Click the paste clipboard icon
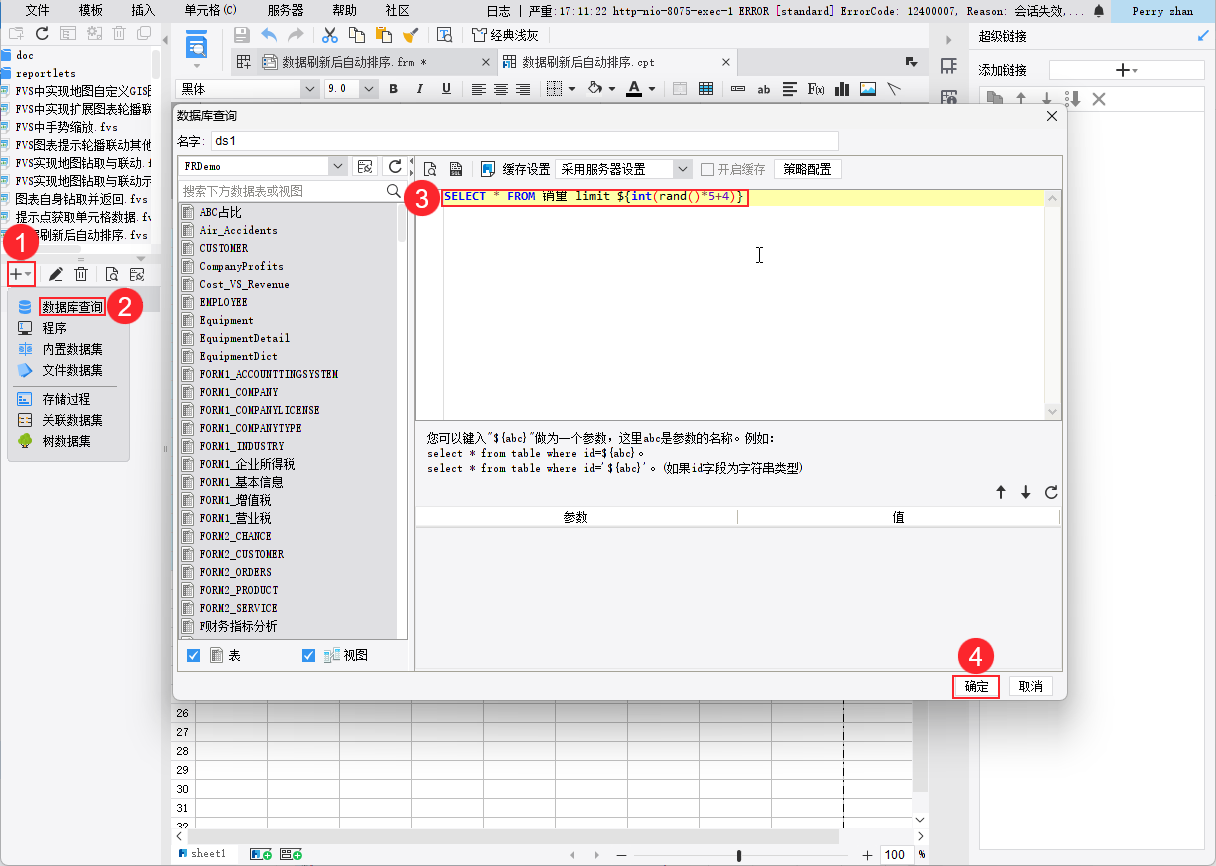Image resolution: width=1216 pixels, height=866 pixels. [383, 35]
